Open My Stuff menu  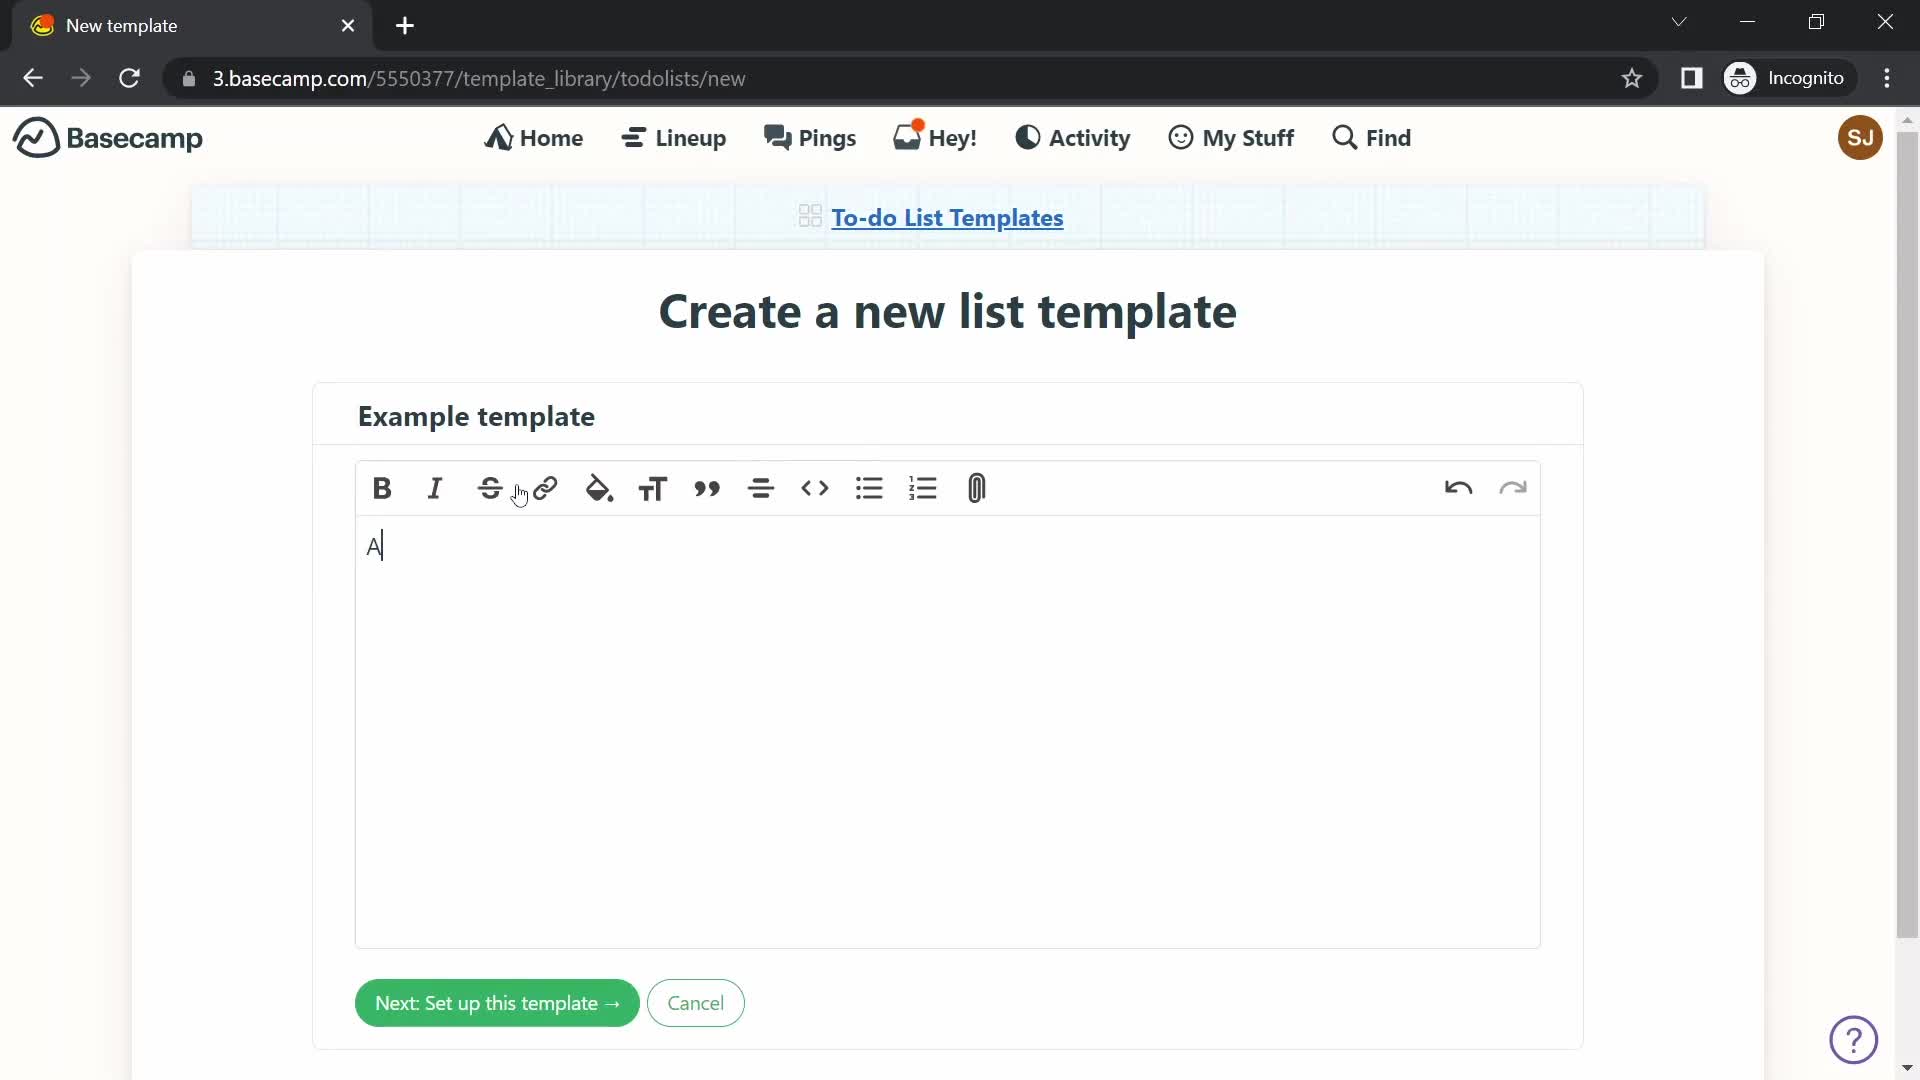click(x=1232, y=137)
